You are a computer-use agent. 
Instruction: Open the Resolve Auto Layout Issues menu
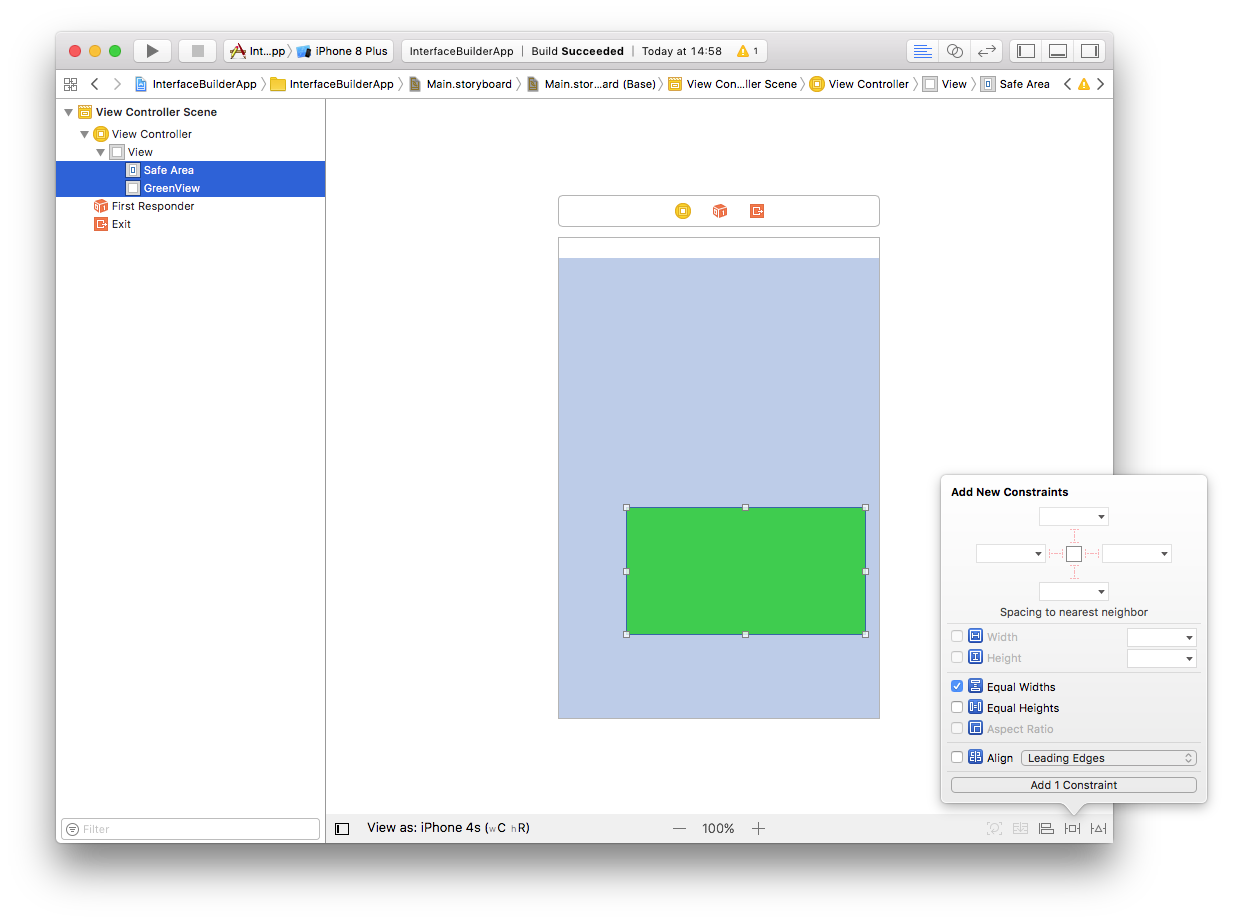(1098, 828)
